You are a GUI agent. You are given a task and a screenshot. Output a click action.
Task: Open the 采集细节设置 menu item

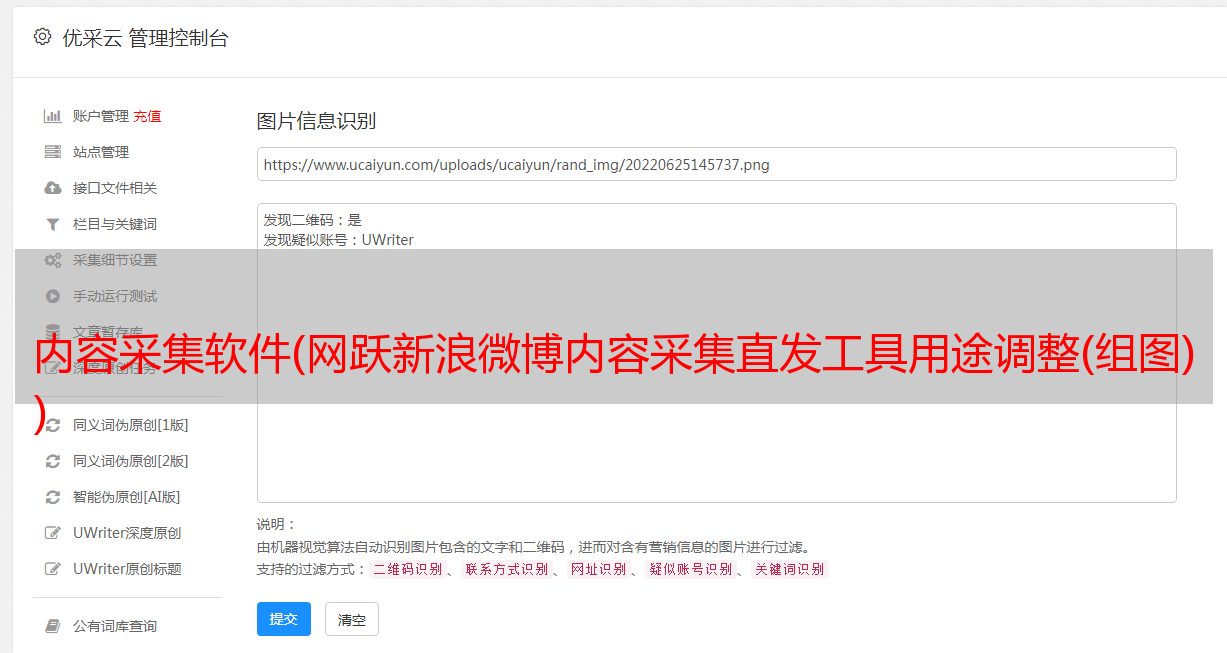click(x=115, y=260)
